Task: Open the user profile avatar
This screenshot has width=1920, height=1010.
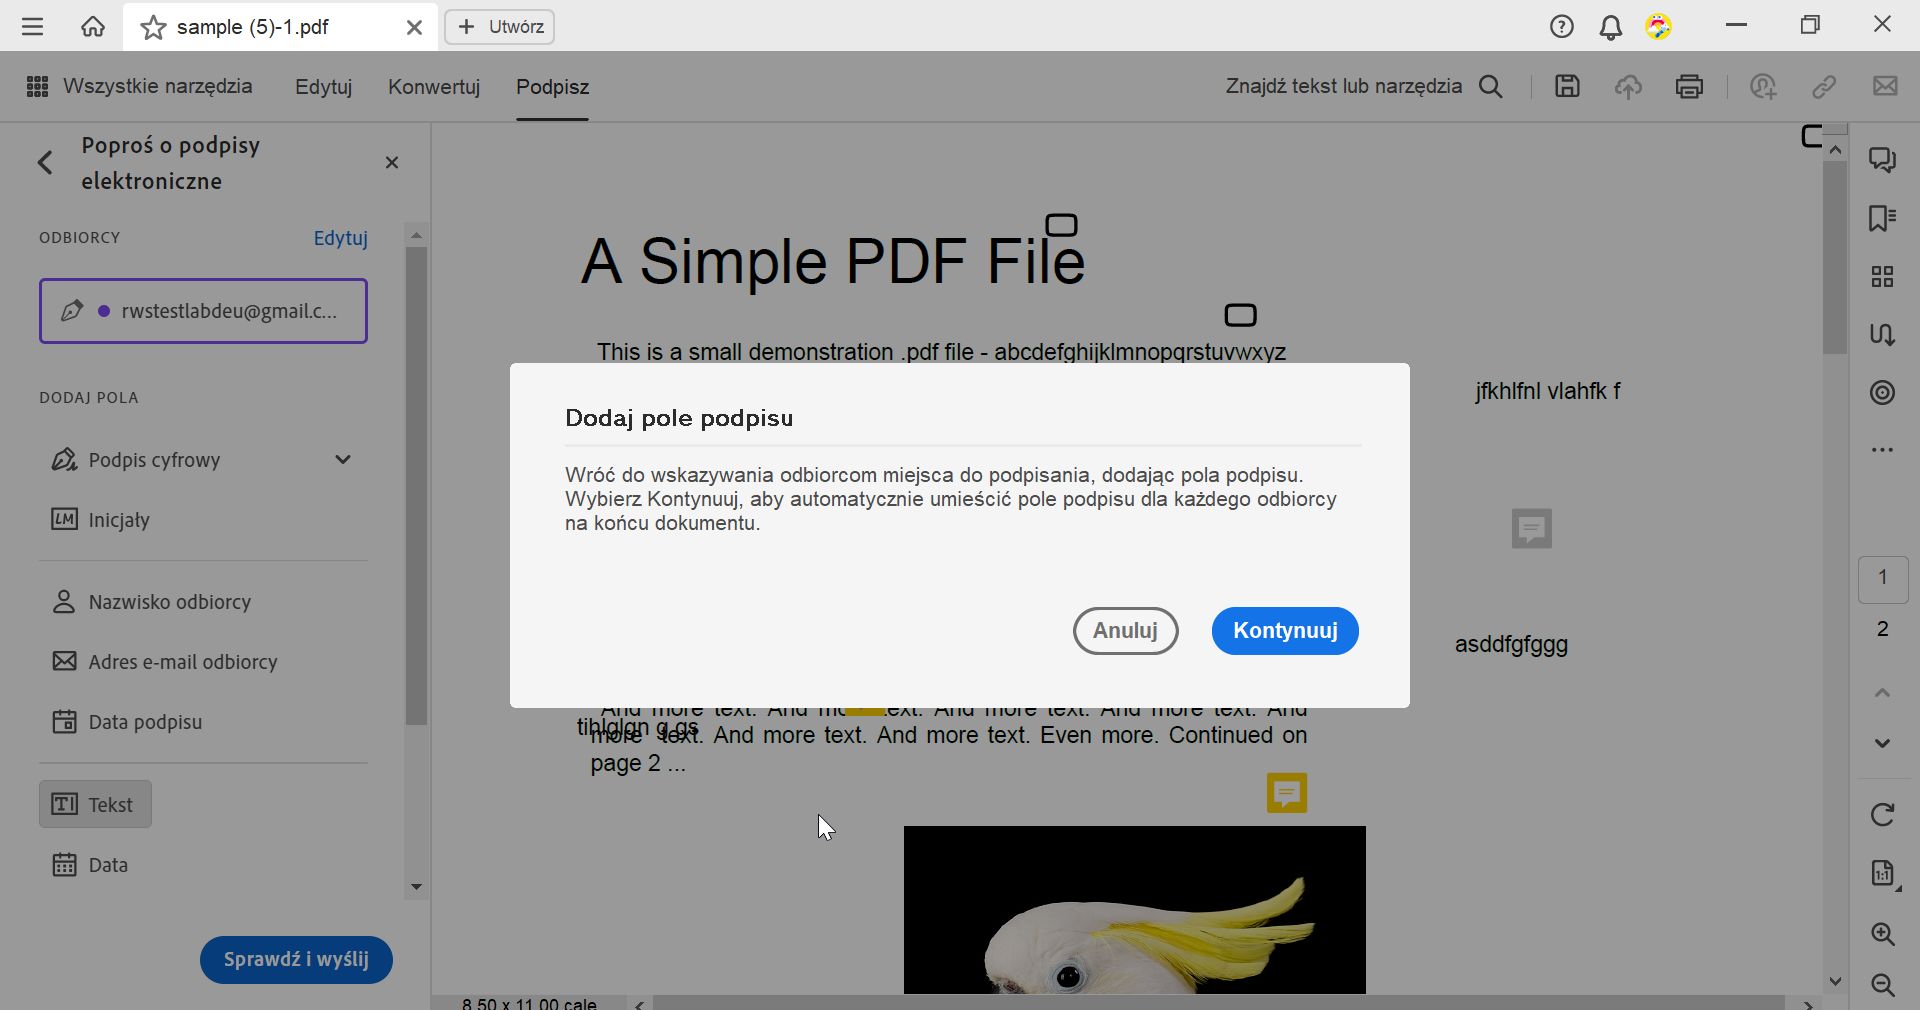Action: pyautogui.click(x=1659, y=27)
